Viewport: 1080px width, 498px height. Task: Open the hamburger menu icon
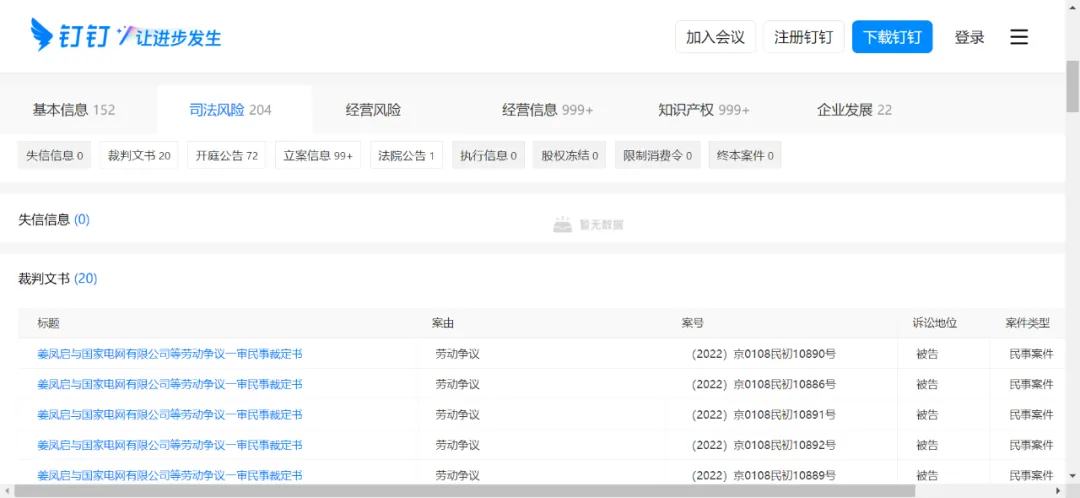pyautogui.click(x=1018, y=37)
